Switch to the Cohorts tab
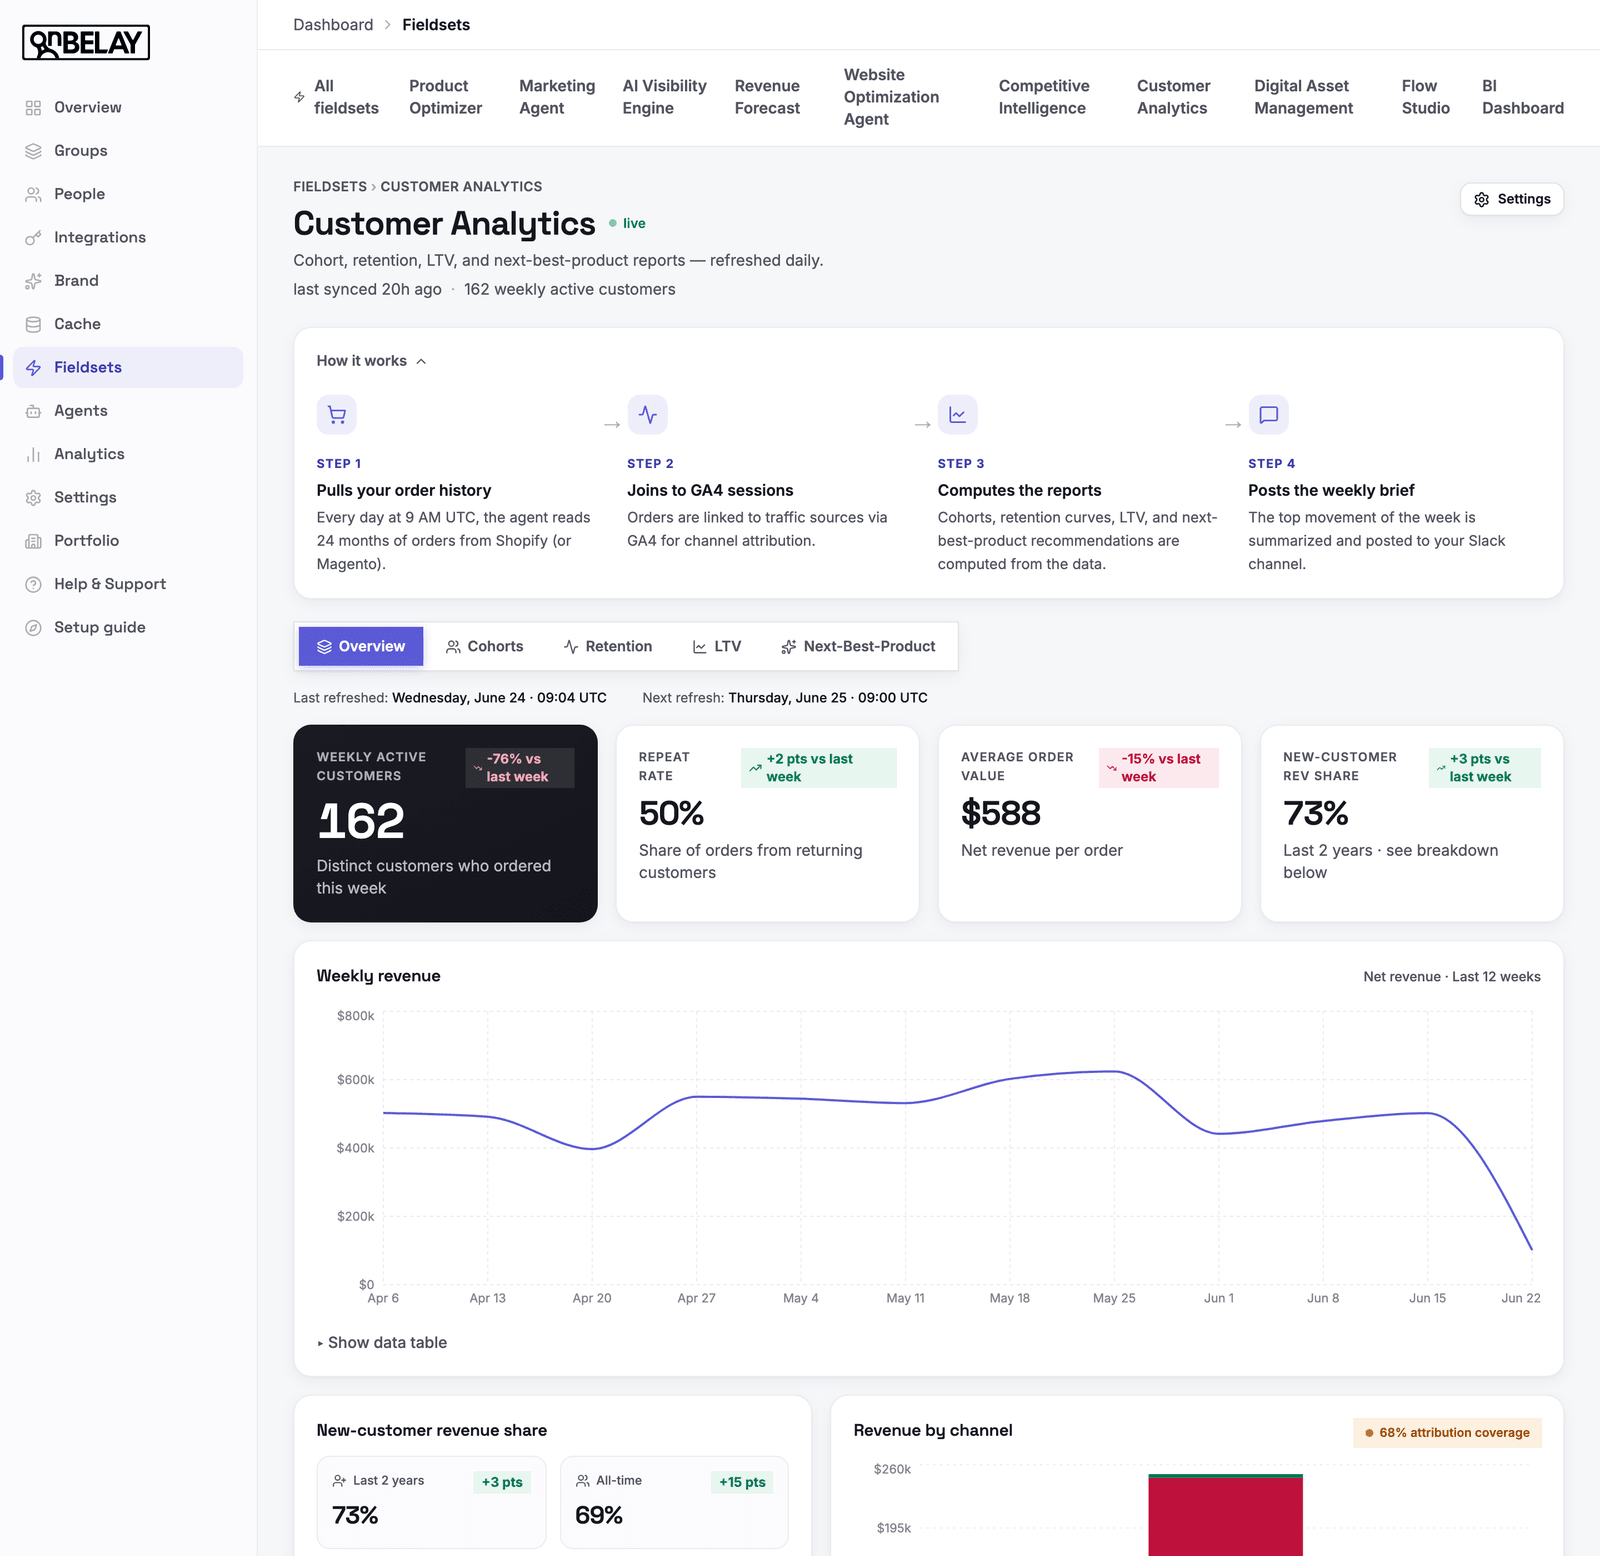This screenshot has height=1556, width=1600. tap(485, 647)
